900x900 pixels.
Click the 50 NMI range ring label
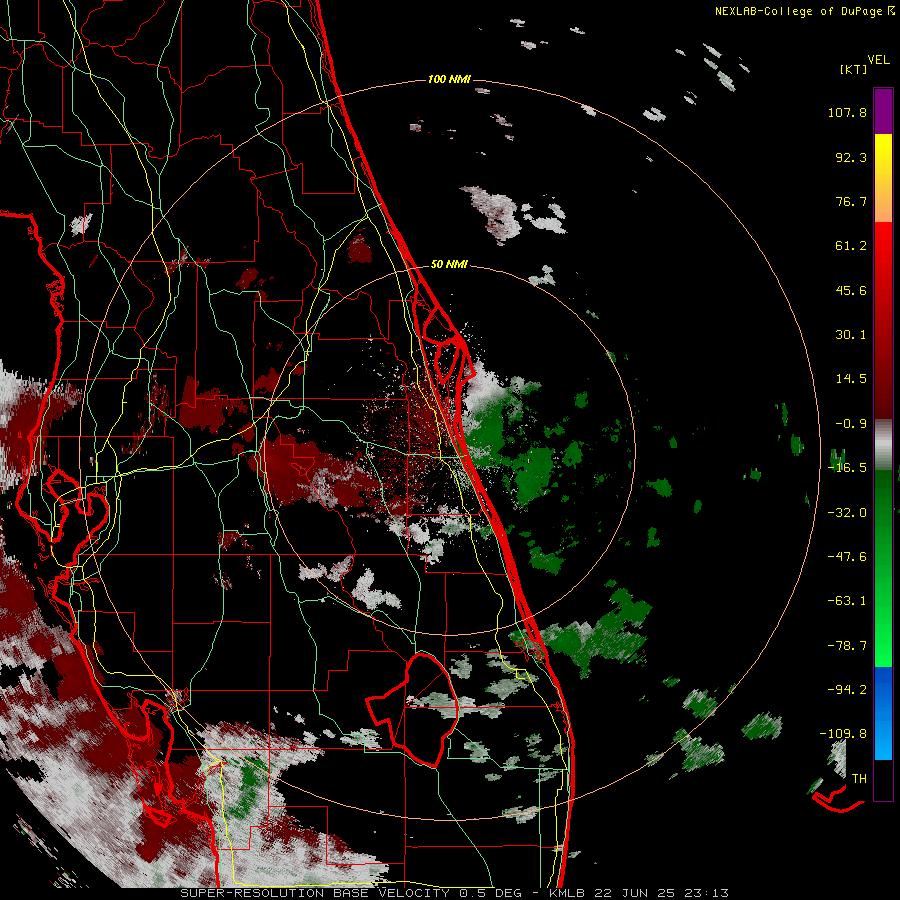click(449, 265)
